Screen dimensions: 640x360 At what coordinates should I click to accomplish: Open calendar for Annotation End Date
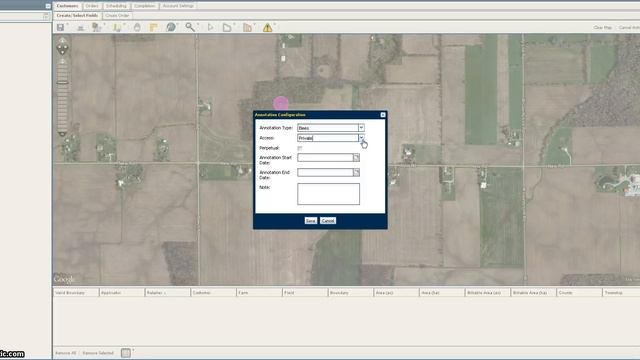coord(356,173)
